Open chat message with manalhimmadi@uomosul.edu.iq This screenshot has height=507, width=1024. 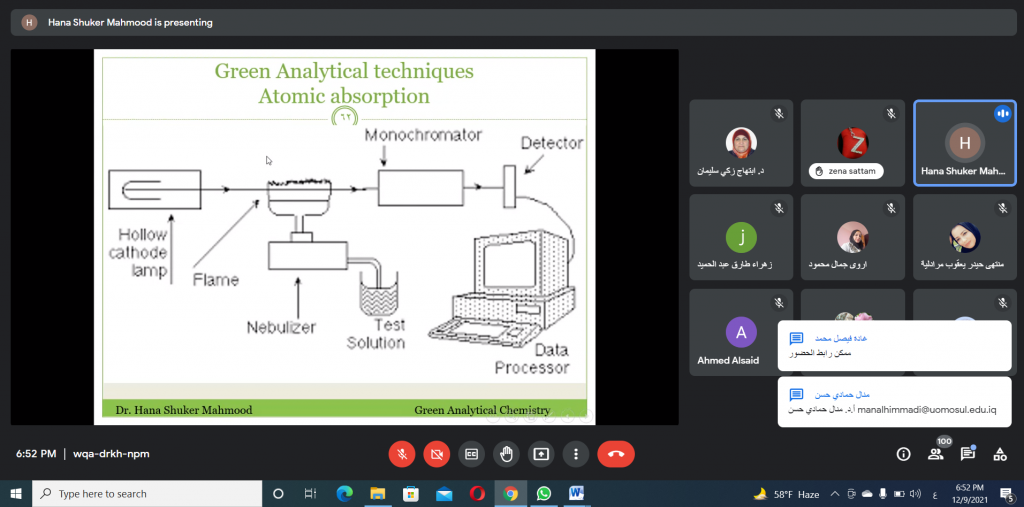pyautogui.click(x=893, y=401)
